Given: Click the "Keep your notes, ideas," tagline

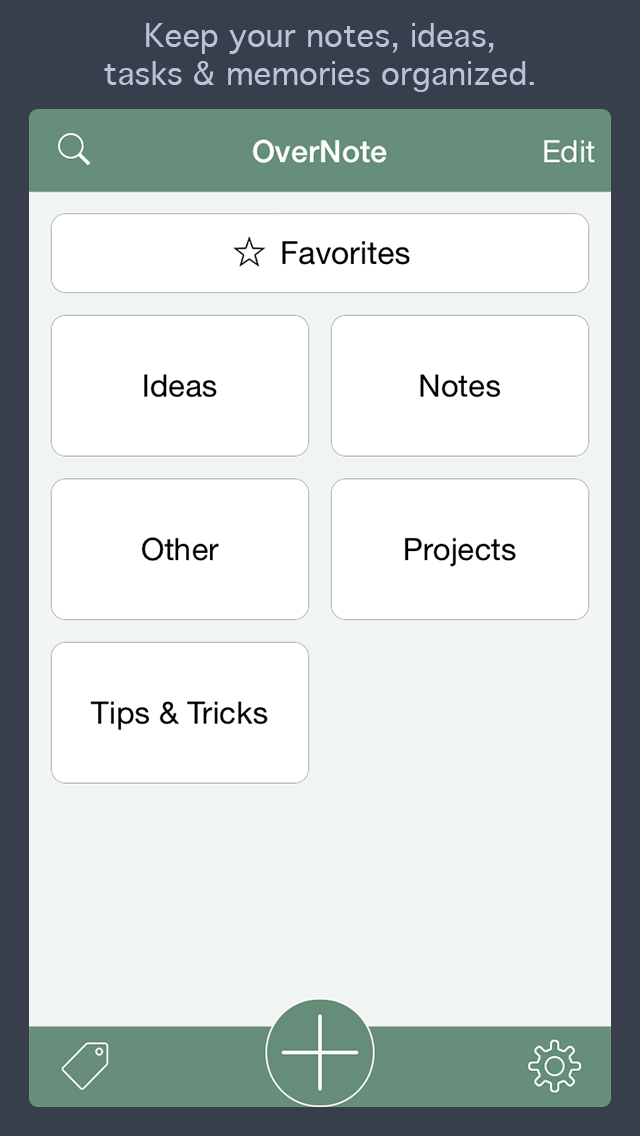Looking at the screenshot, I should point(320,36).
